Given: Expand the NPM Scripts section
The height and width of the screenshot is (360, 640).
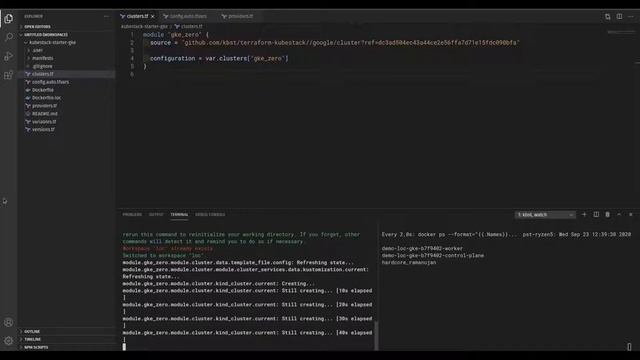Looking at the screenshot, I should tap(67, 347).
